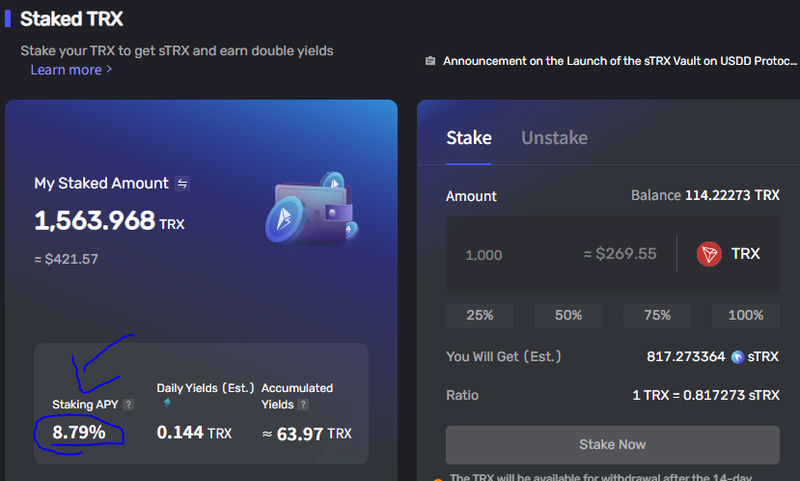The height and width of the screenshot is (481, 800).
Task: Click the Balance 114.22273 TRX text
Action: click(x=705, y=195)
